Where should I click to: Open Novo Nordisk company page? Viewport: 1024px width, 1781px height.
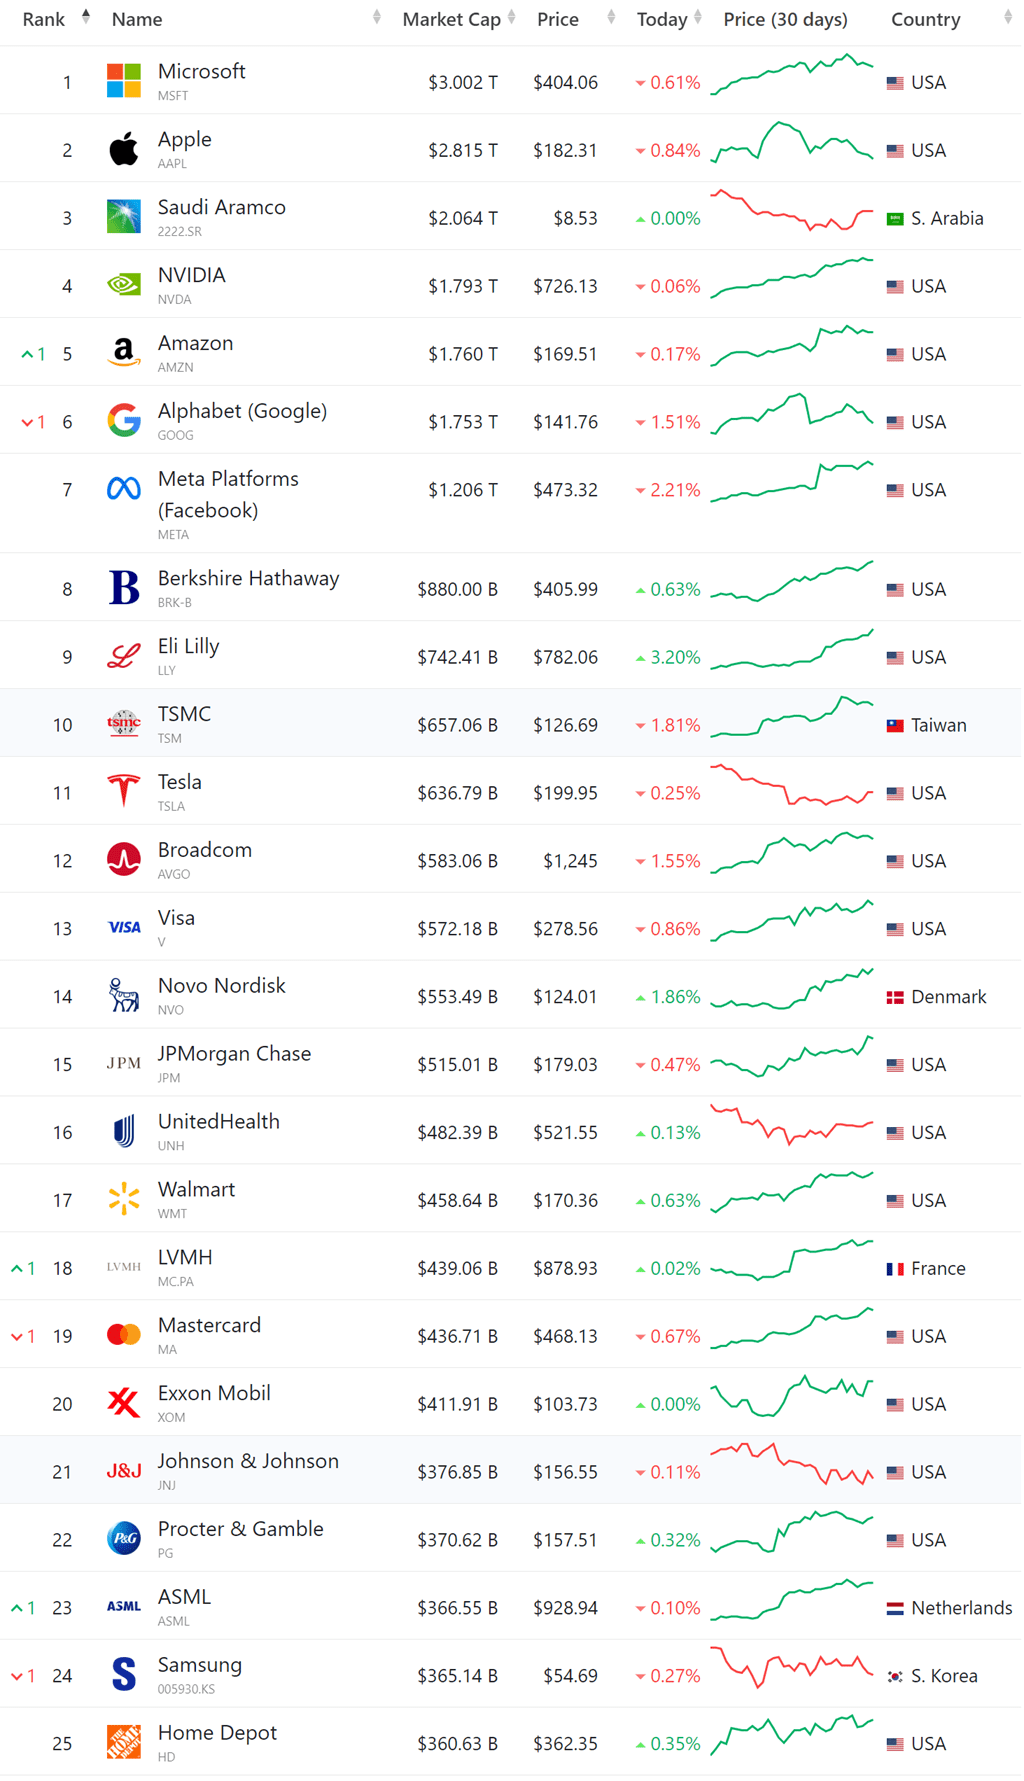[x=221, y=986]
